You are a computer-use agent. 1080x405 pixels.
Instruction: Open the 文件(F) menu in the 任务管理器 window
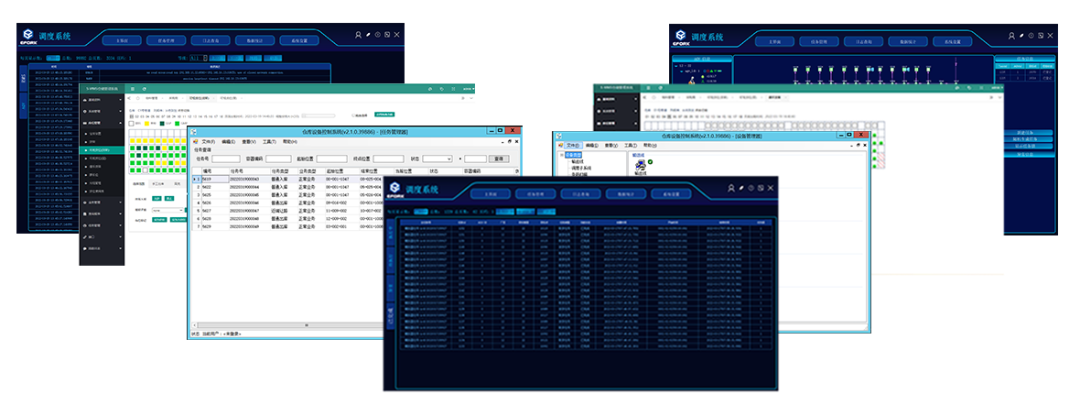tap(208, 142)
